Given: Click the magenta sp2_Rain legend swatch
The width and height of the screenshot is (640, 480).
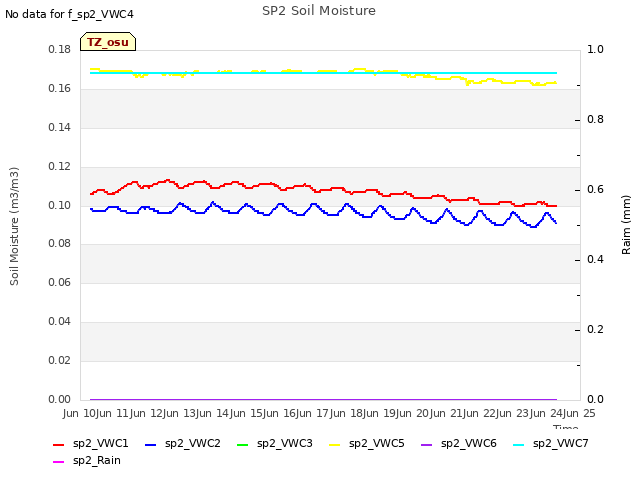Looking at the screenshot, I should tap(59, 462).
